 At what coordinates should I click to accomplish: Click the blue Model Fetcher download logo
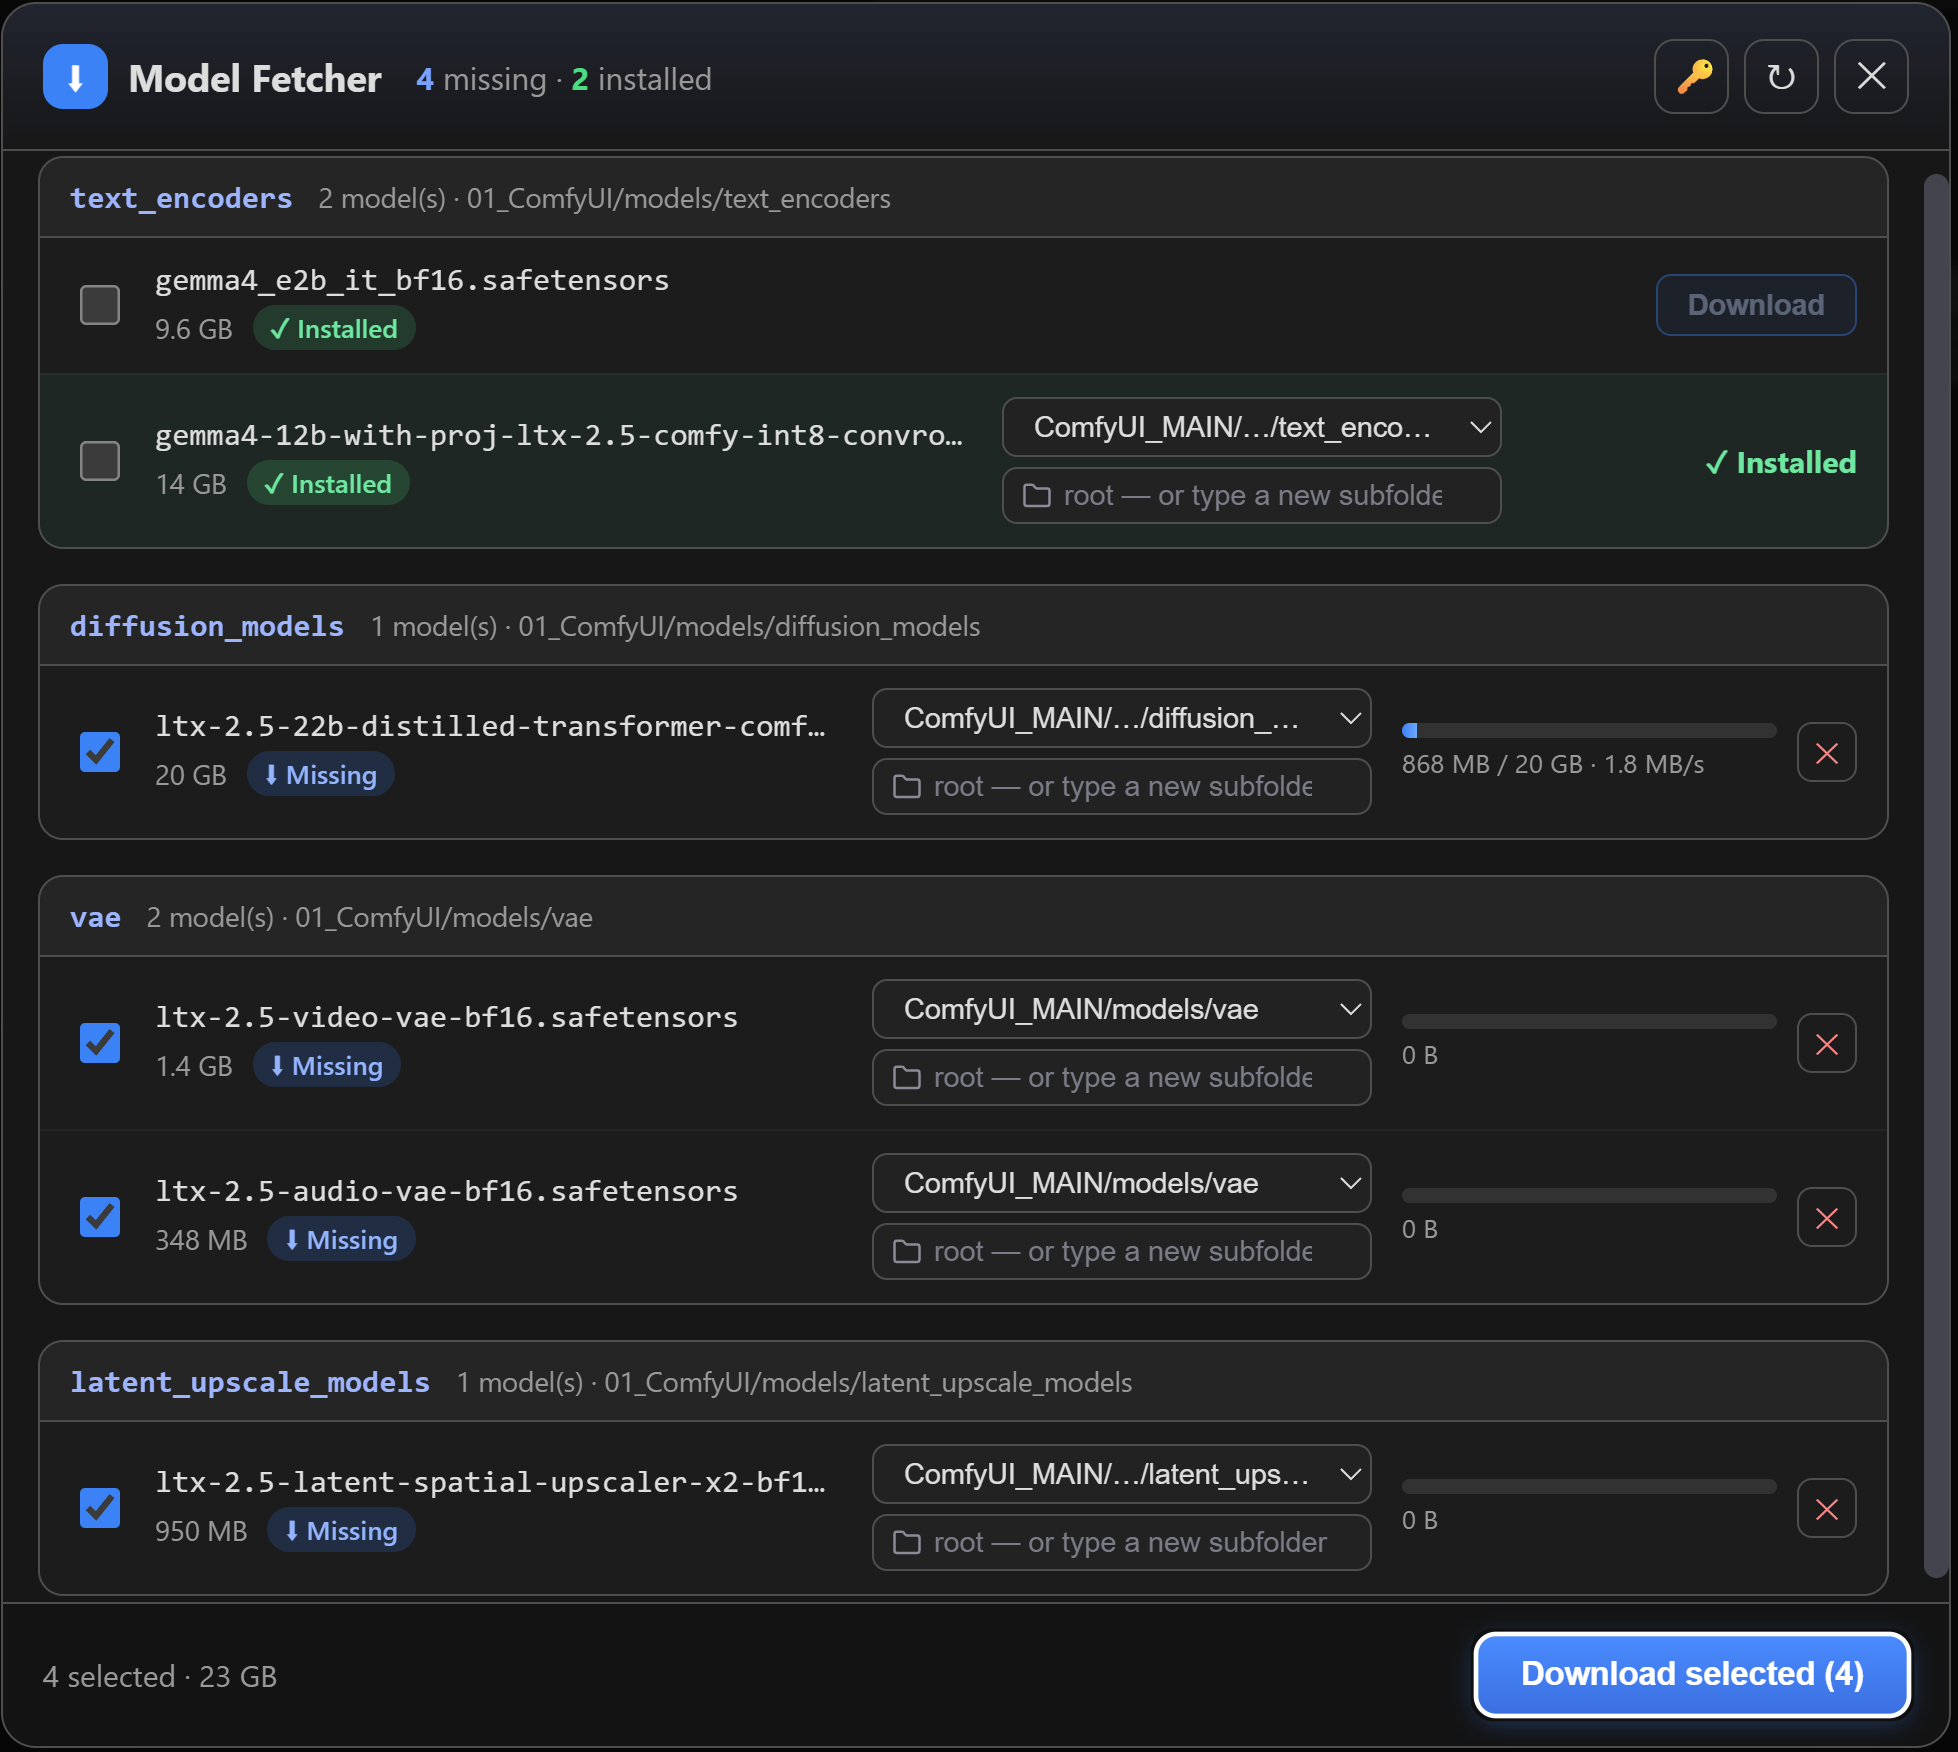pos(75,77)
